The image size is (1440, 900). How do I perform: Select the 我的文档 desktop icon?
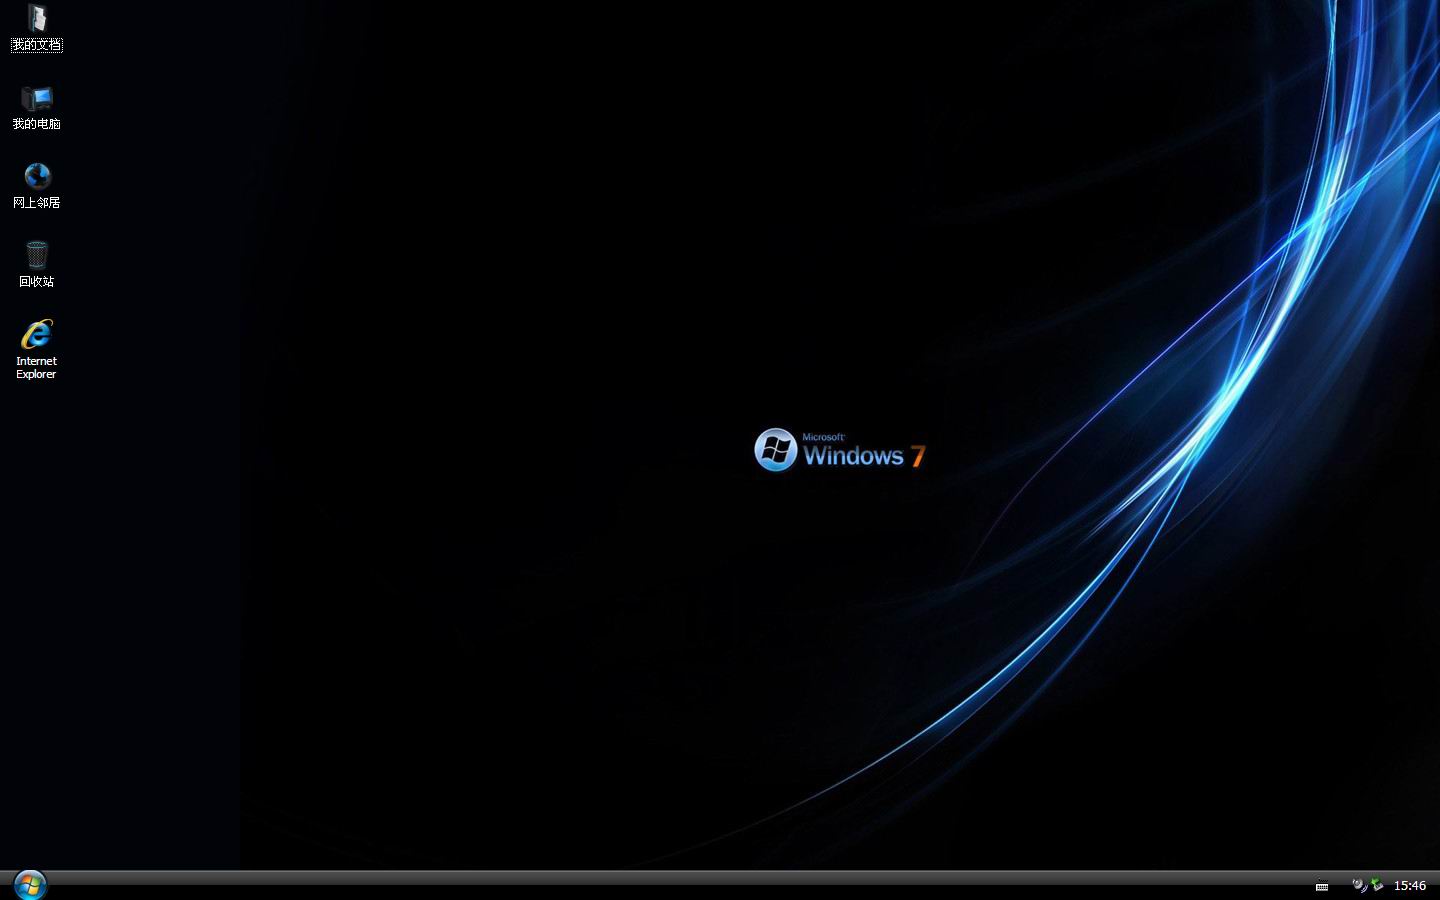(x=36, y=27)
